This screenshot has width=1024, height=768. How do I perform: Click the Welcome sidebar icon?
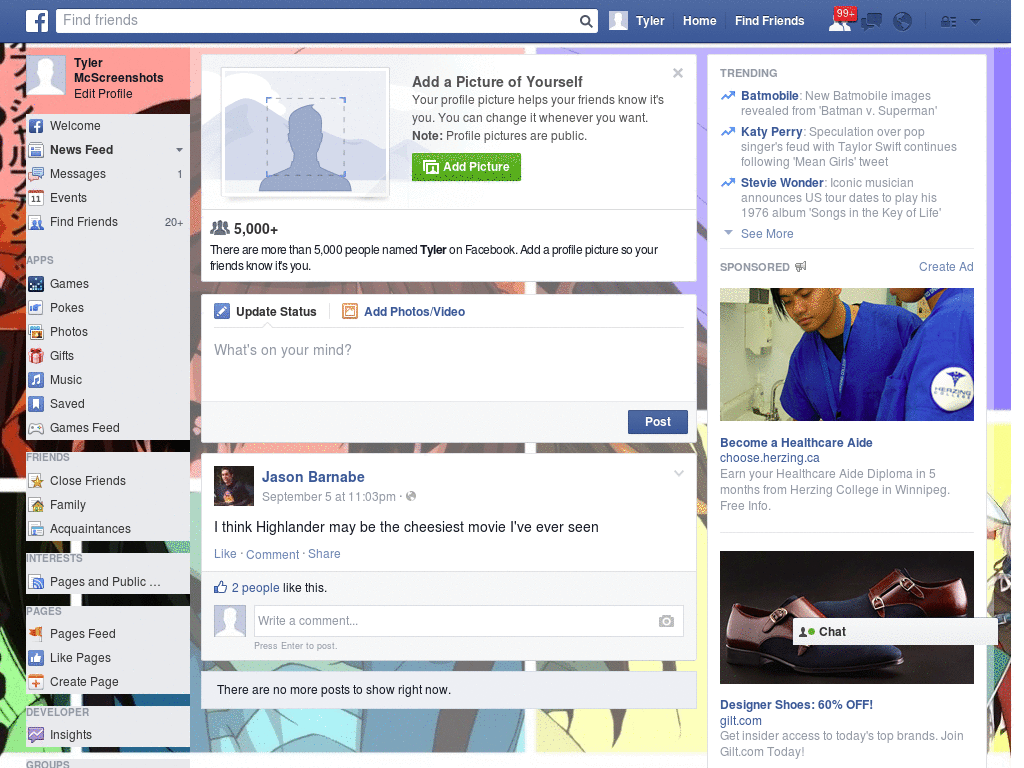[37, 126]
